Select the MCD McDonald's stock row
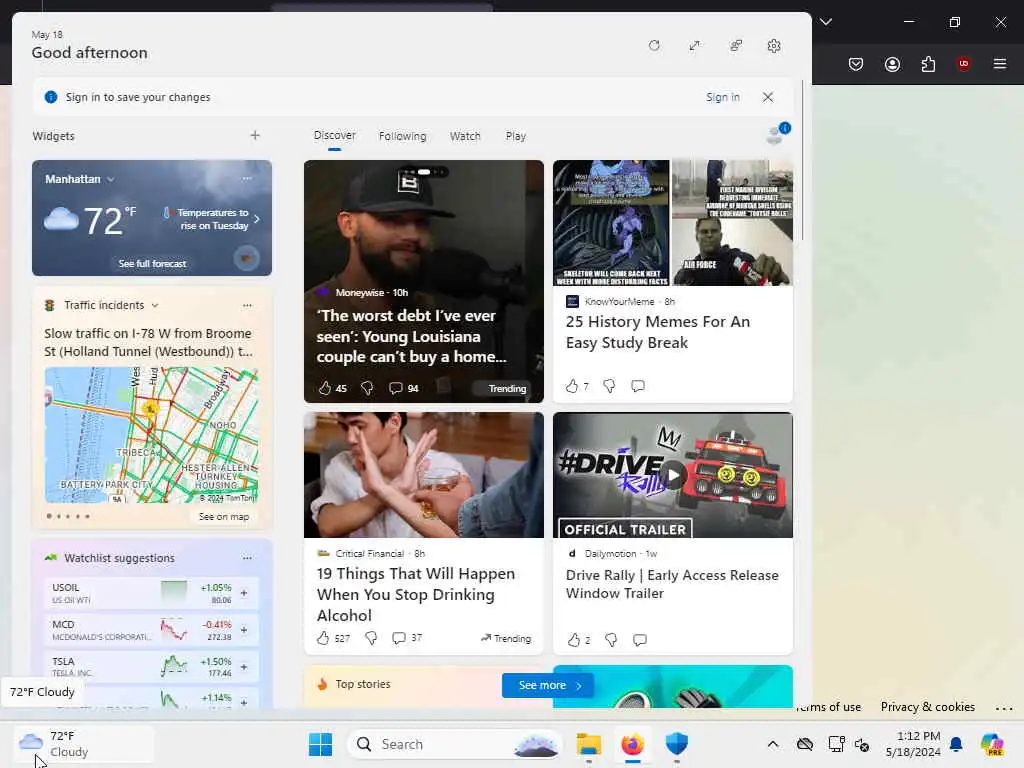 point(151,630)
